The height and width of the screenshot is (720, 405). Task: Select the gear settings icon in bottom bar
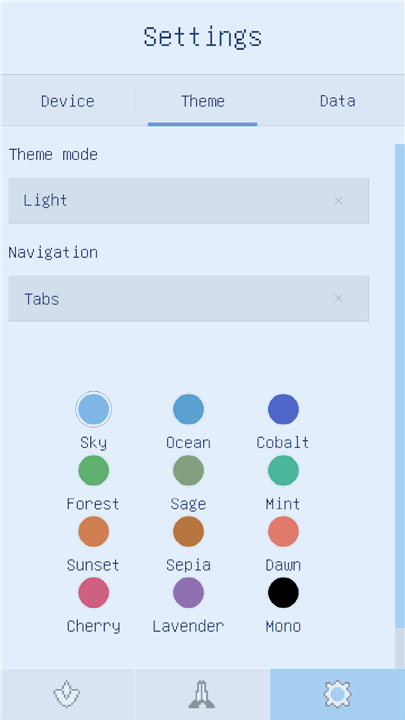(x=338, y=694)
